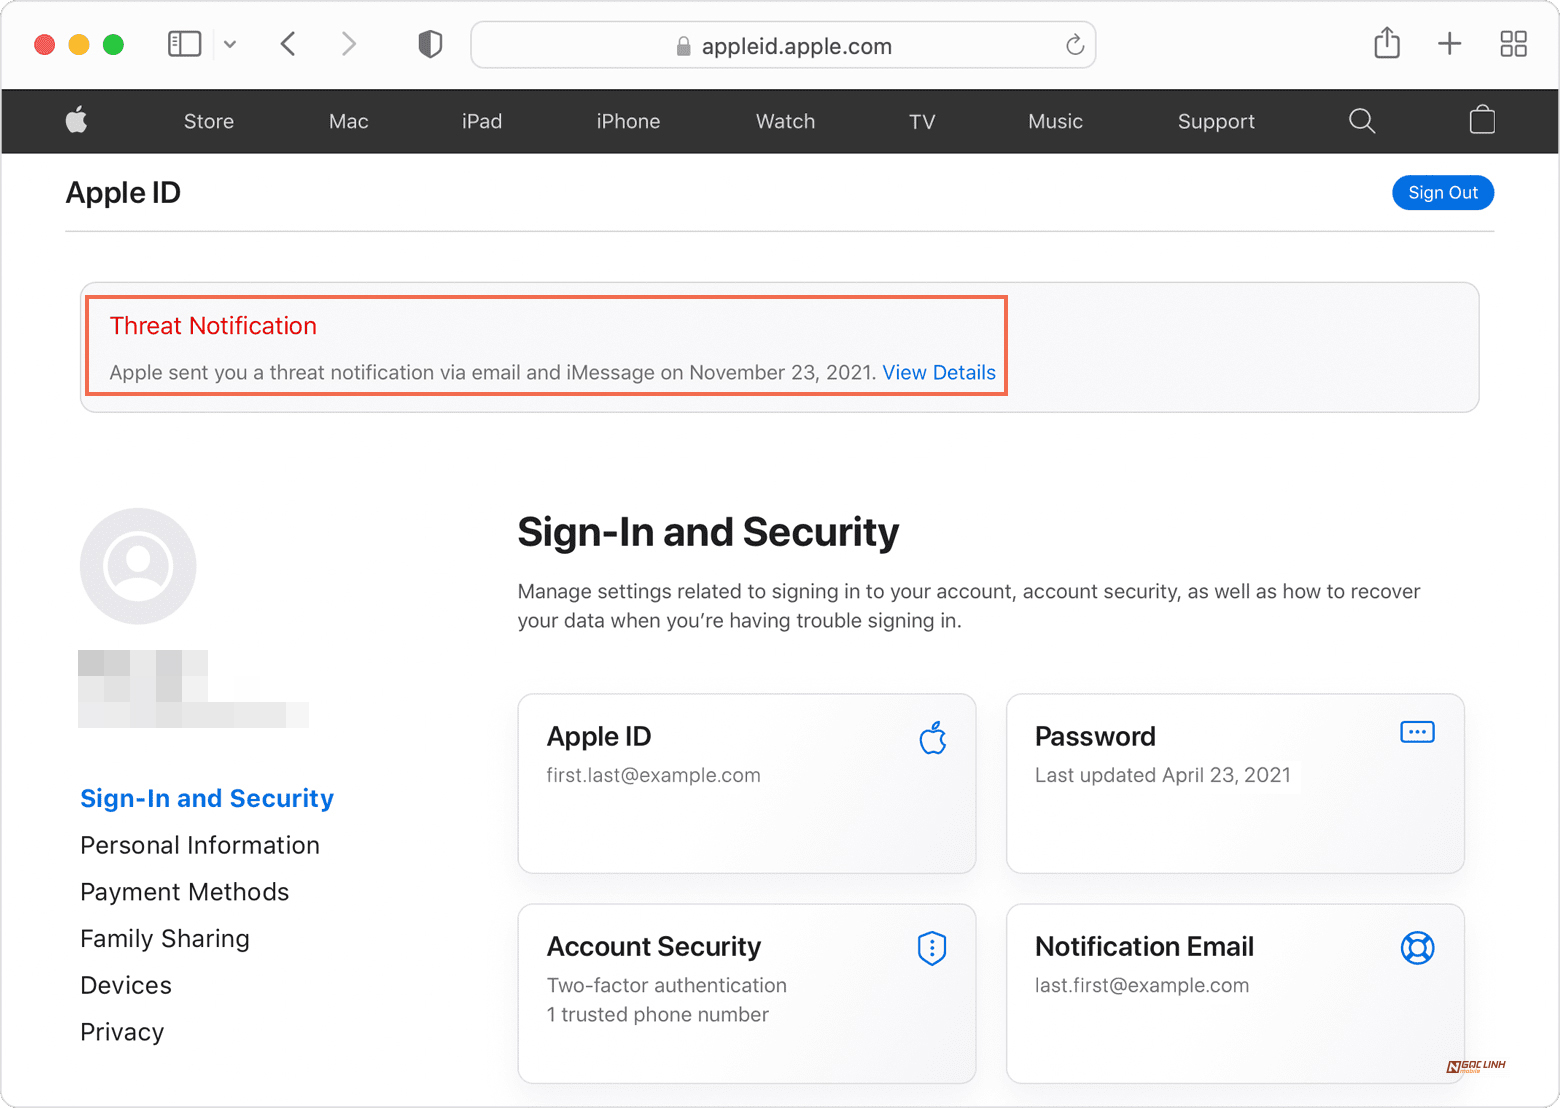Open a new tab with the plus icon
The width and height of the screenshot is (1560, 1108).
1449,44
